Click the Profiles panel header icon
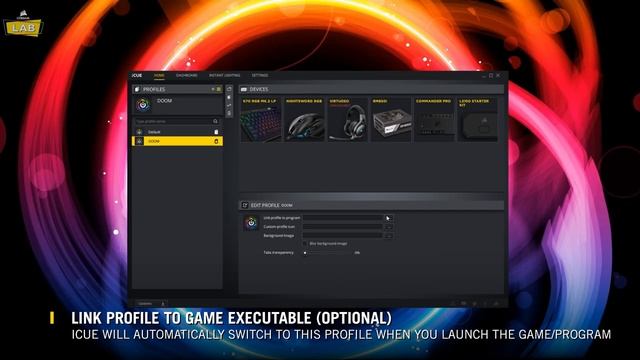This screenshot has width=640, height=360. click(137, 89)
